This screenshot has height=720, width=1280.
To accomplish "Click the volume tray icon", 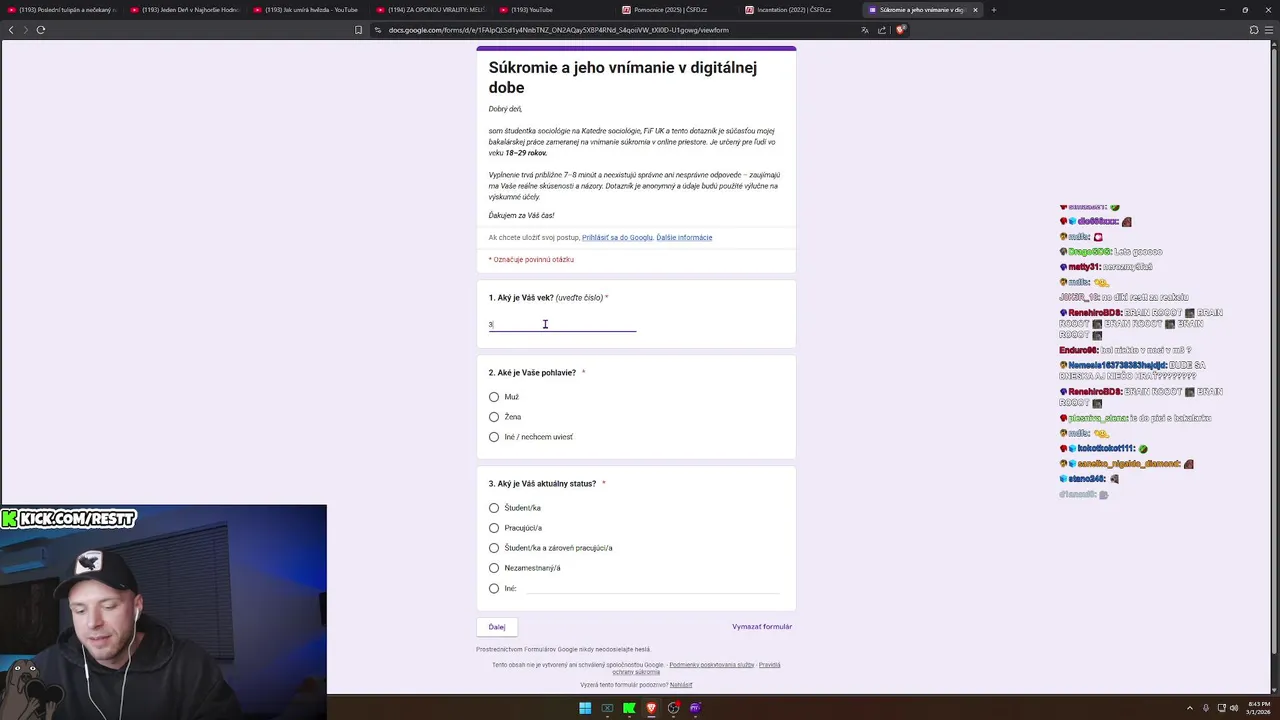I will point(1233,708).
